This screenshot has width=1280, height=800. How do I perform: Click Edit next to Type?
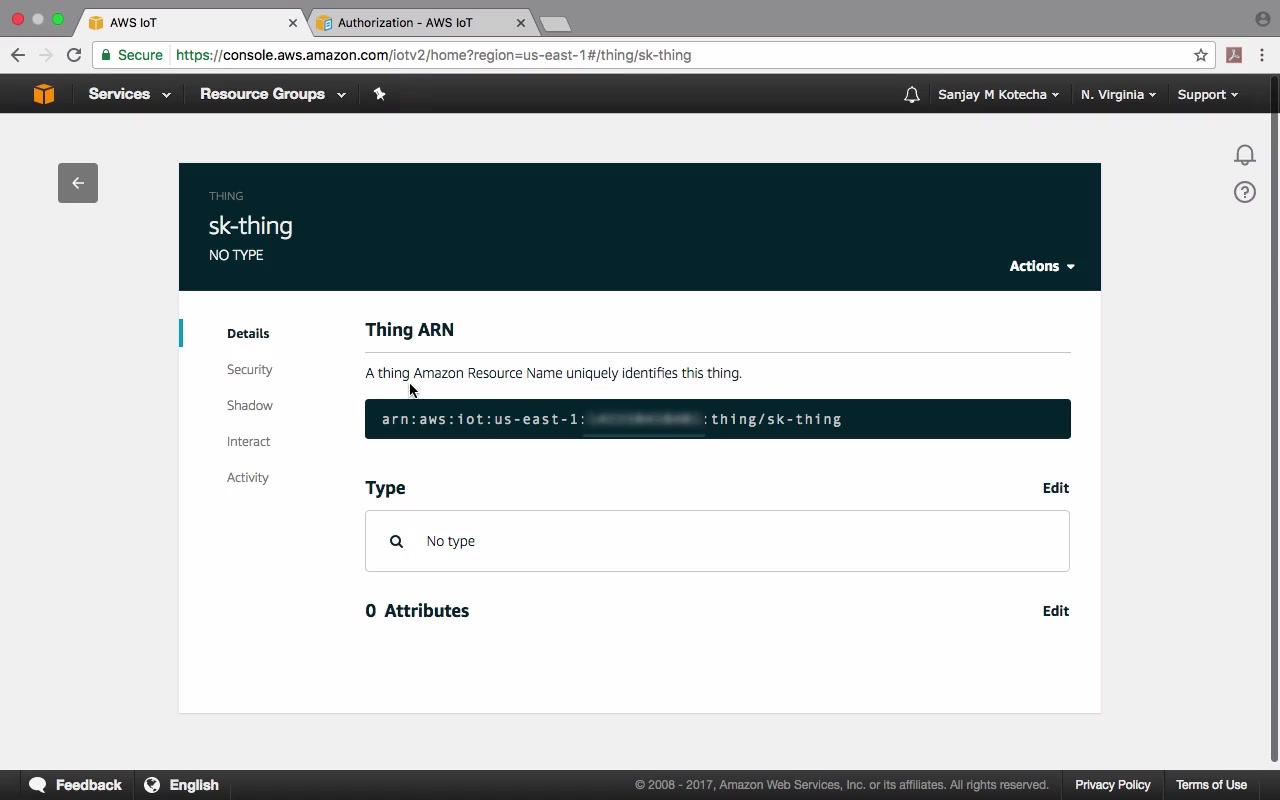[x=1056, y=488]
